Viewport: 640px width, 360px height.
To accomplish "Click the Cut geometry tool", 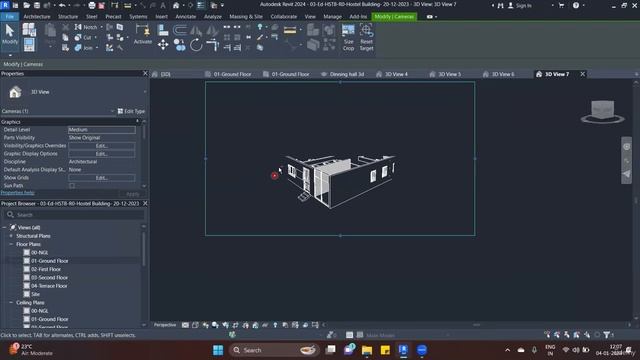I will pyautogui.click(x=84, y=38).
